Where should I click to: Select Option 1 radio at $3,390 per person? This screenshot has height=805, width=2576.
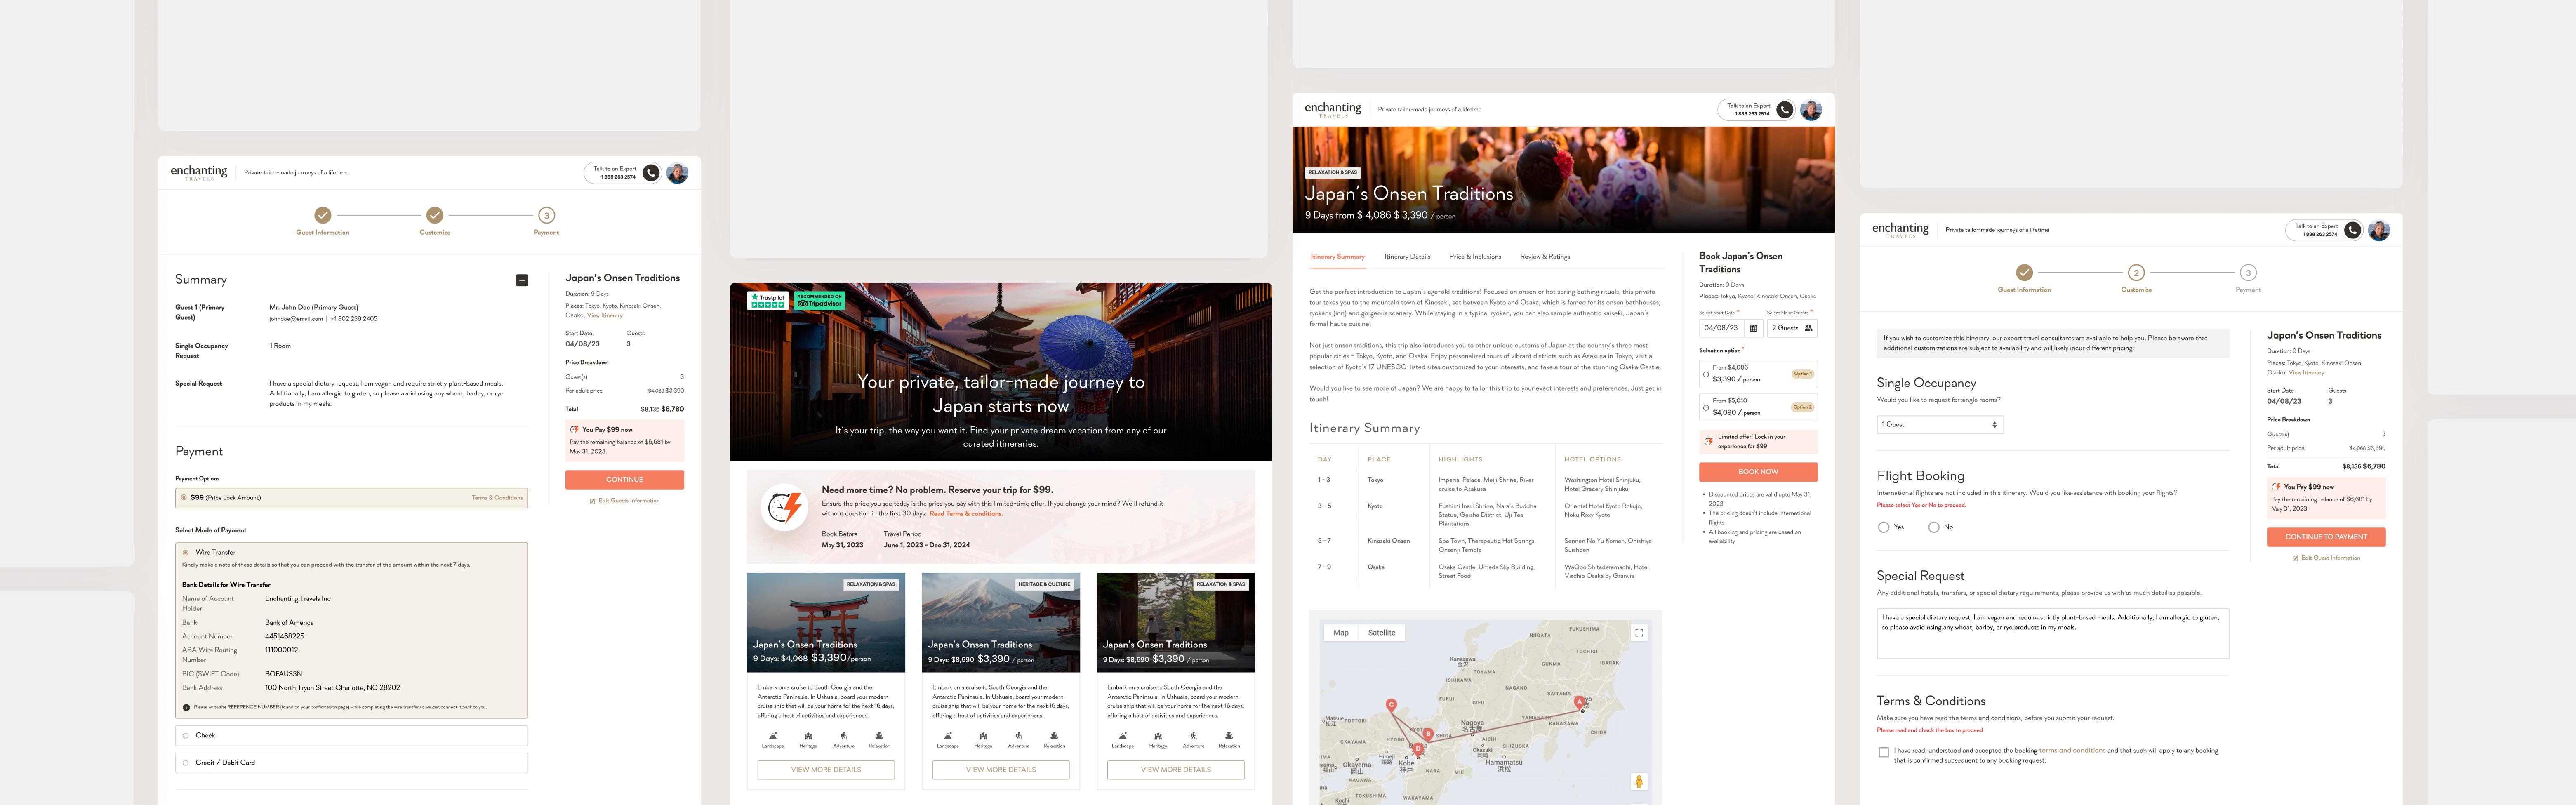click(x=1706, y=374)
